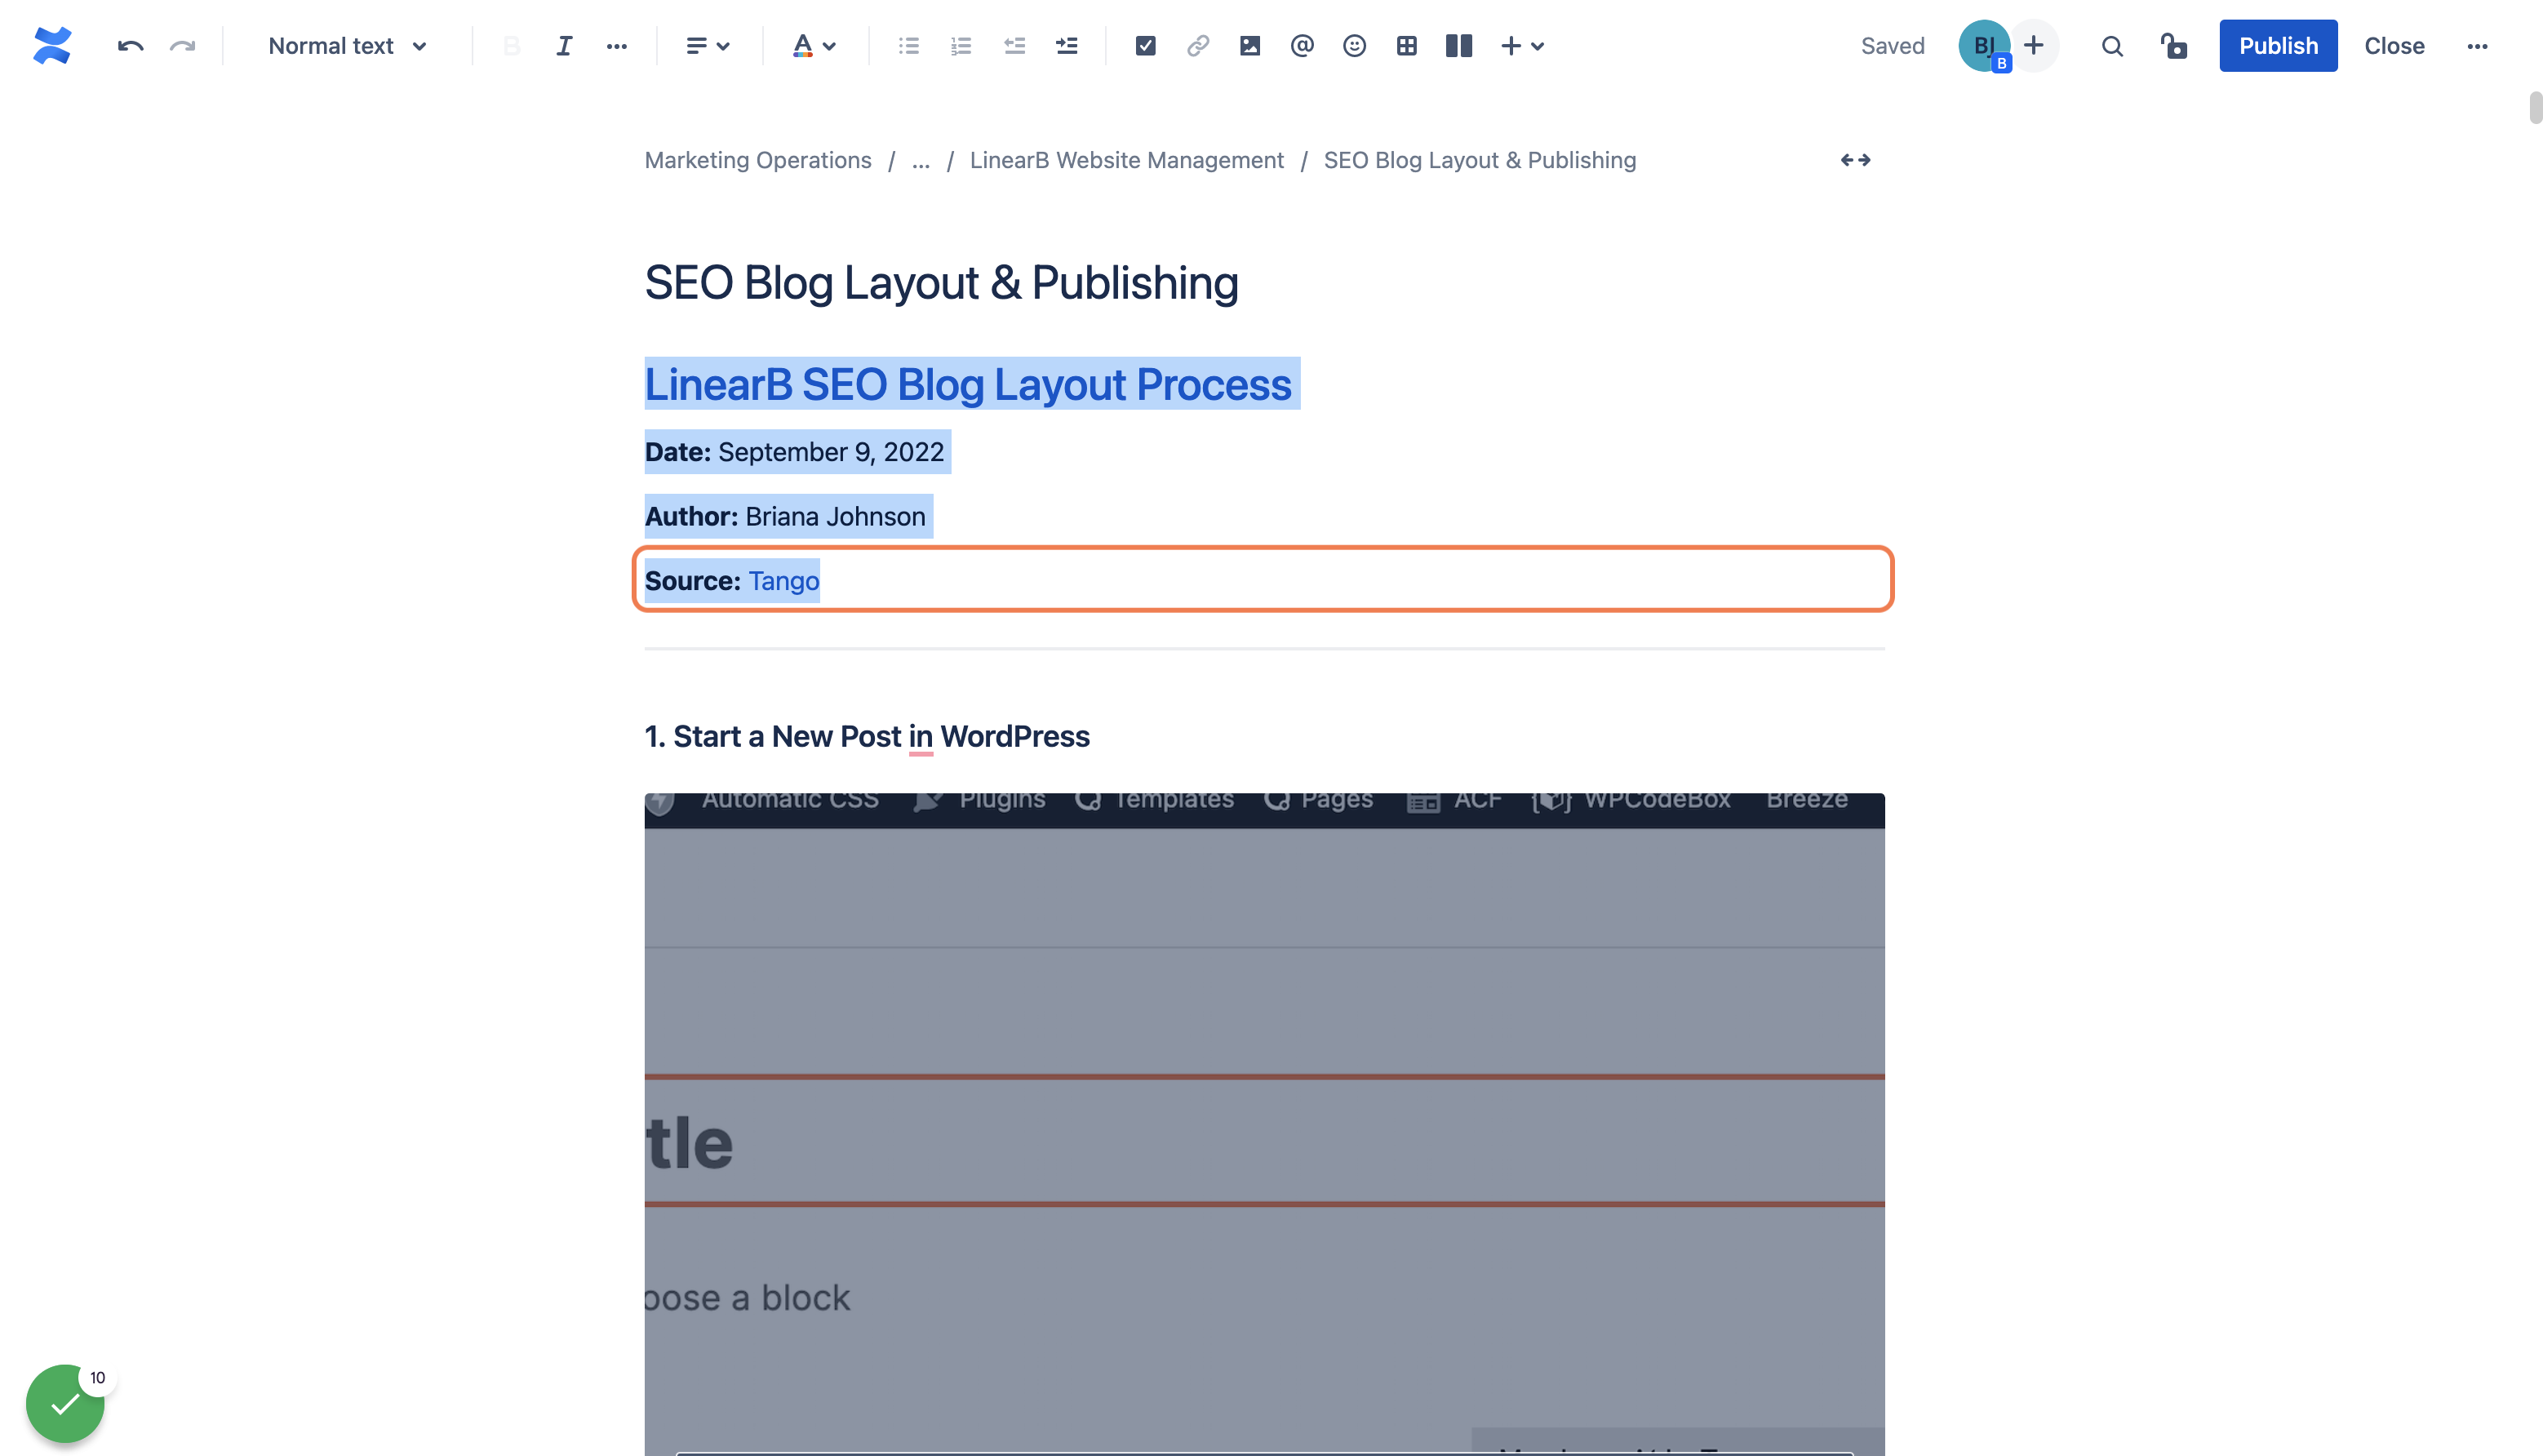Click the Tango source link
This screenshot has height=1456, width=2543.
point(784,581)
